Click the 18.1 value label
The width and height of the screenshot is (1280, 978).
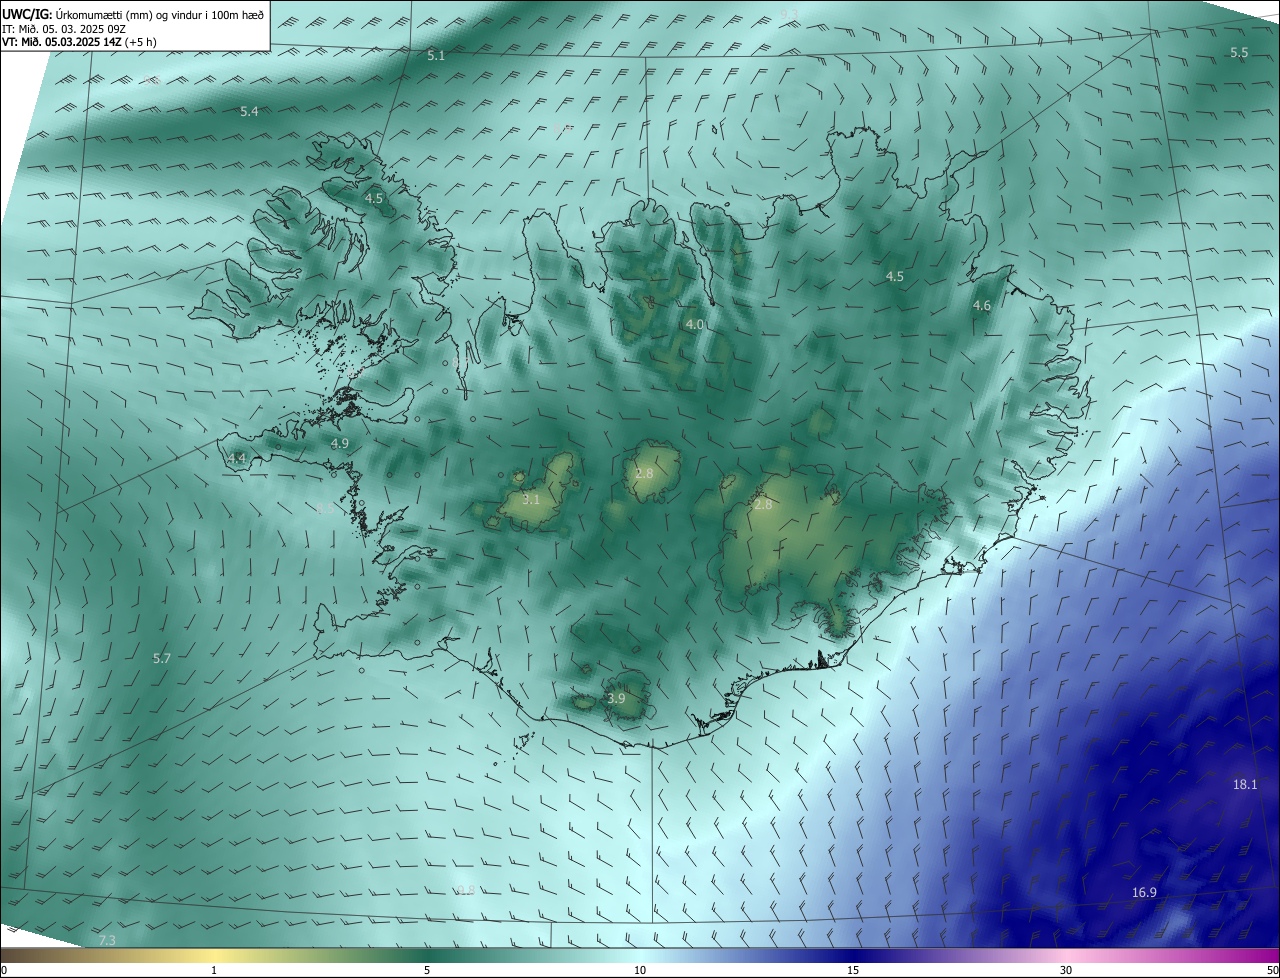1245,785
